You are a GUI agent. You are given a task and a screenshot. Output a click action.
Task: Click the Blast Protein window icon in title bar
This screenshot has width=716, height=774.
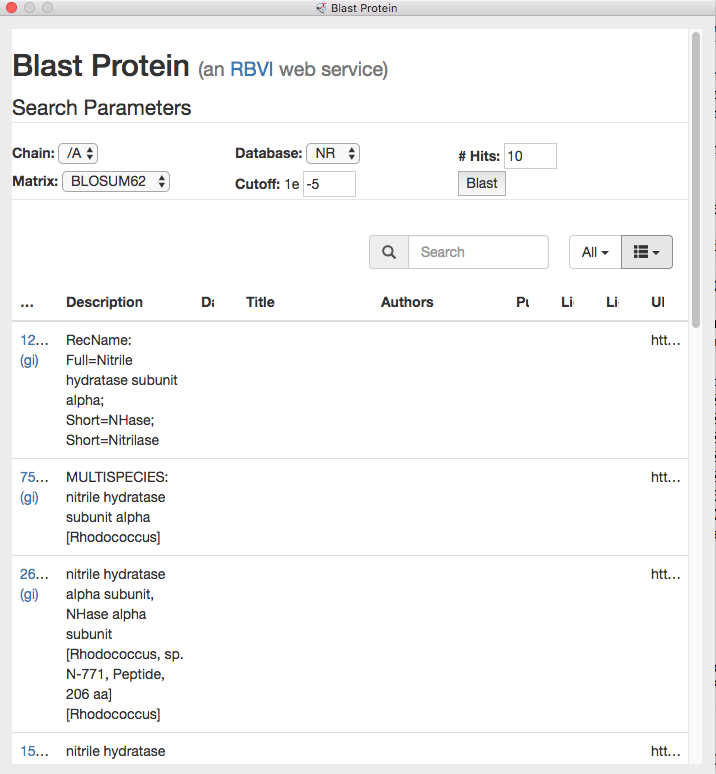click(x=321, y=8)
